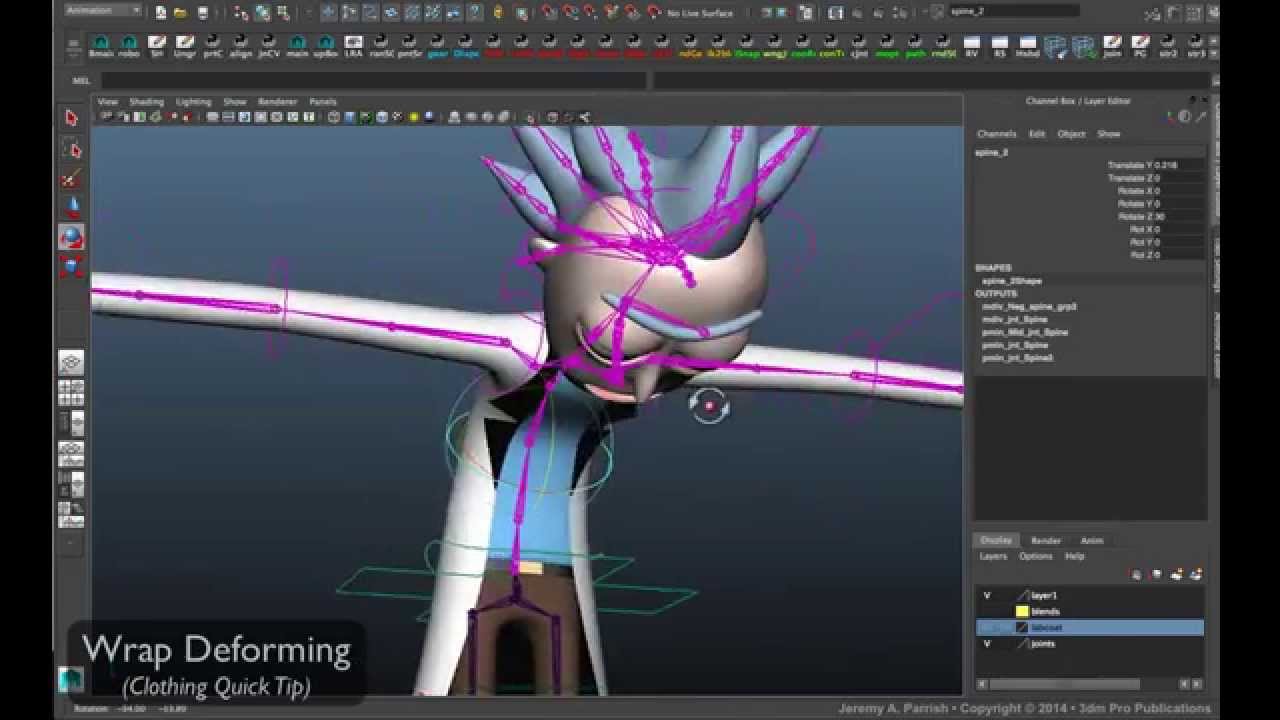Switch to the Render layer tab
Screen dimensions: 1280x720
click(1045, 540)
